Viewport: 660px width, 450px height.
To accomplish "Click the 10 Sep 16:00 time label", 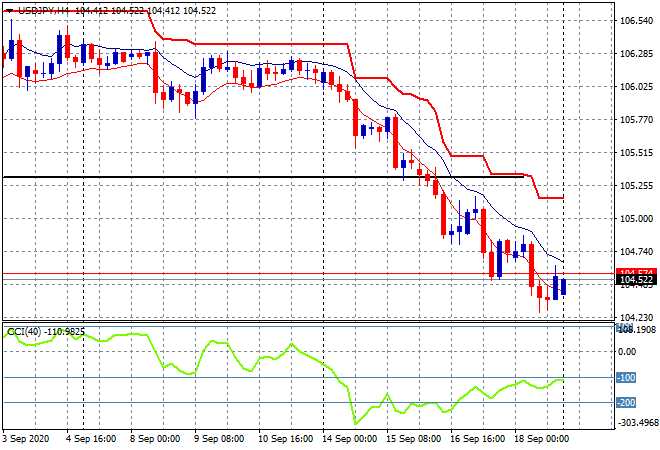I will click(x=285, y=439).
